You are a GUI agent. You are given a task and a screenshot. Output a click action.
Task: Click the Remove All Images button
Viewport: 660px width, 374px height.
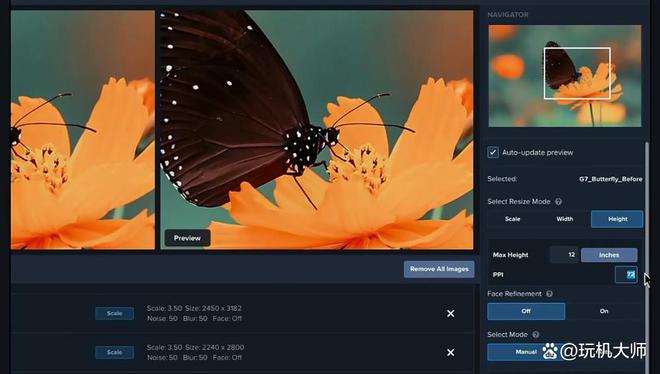[x=439, y=269]
